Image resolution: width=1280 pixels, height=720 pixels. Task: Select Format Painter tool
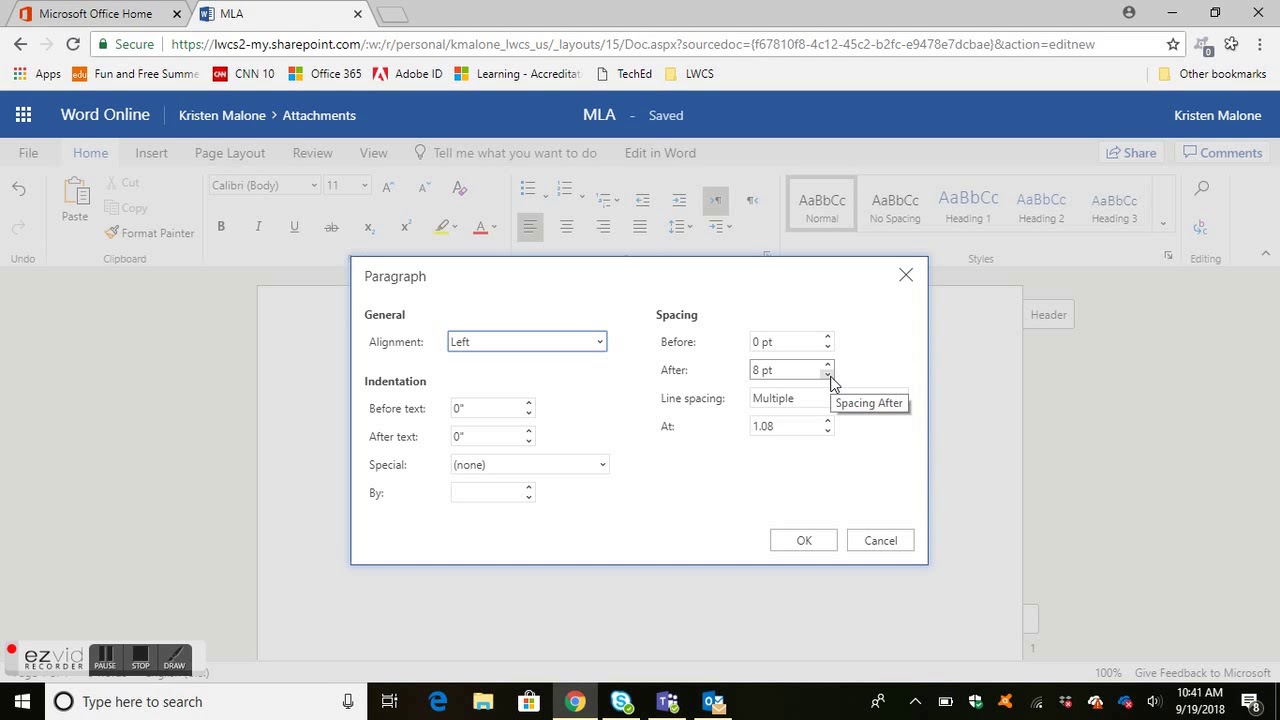(x=150, y=233)
